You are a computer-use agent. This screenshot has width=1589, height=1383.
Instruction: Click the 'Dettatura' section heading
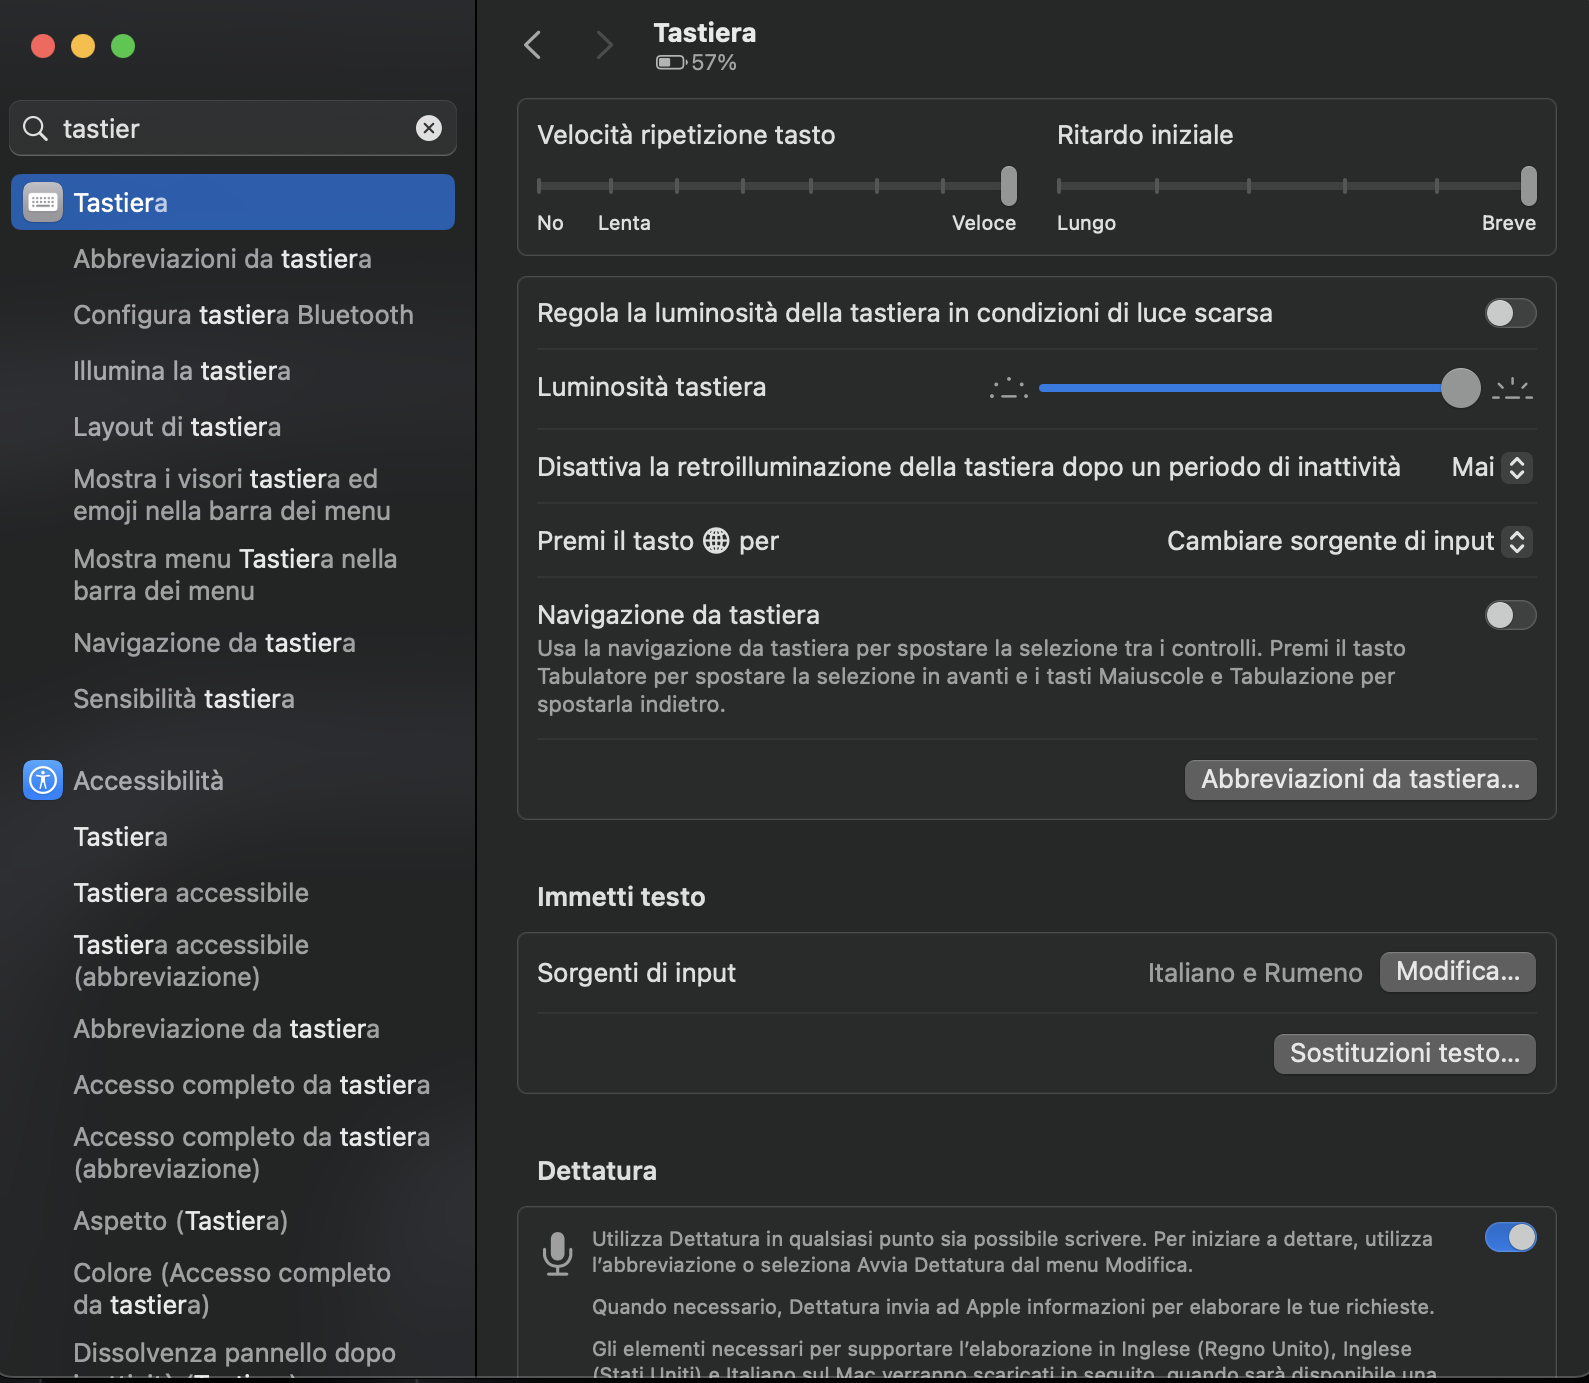click(597, 1171)
